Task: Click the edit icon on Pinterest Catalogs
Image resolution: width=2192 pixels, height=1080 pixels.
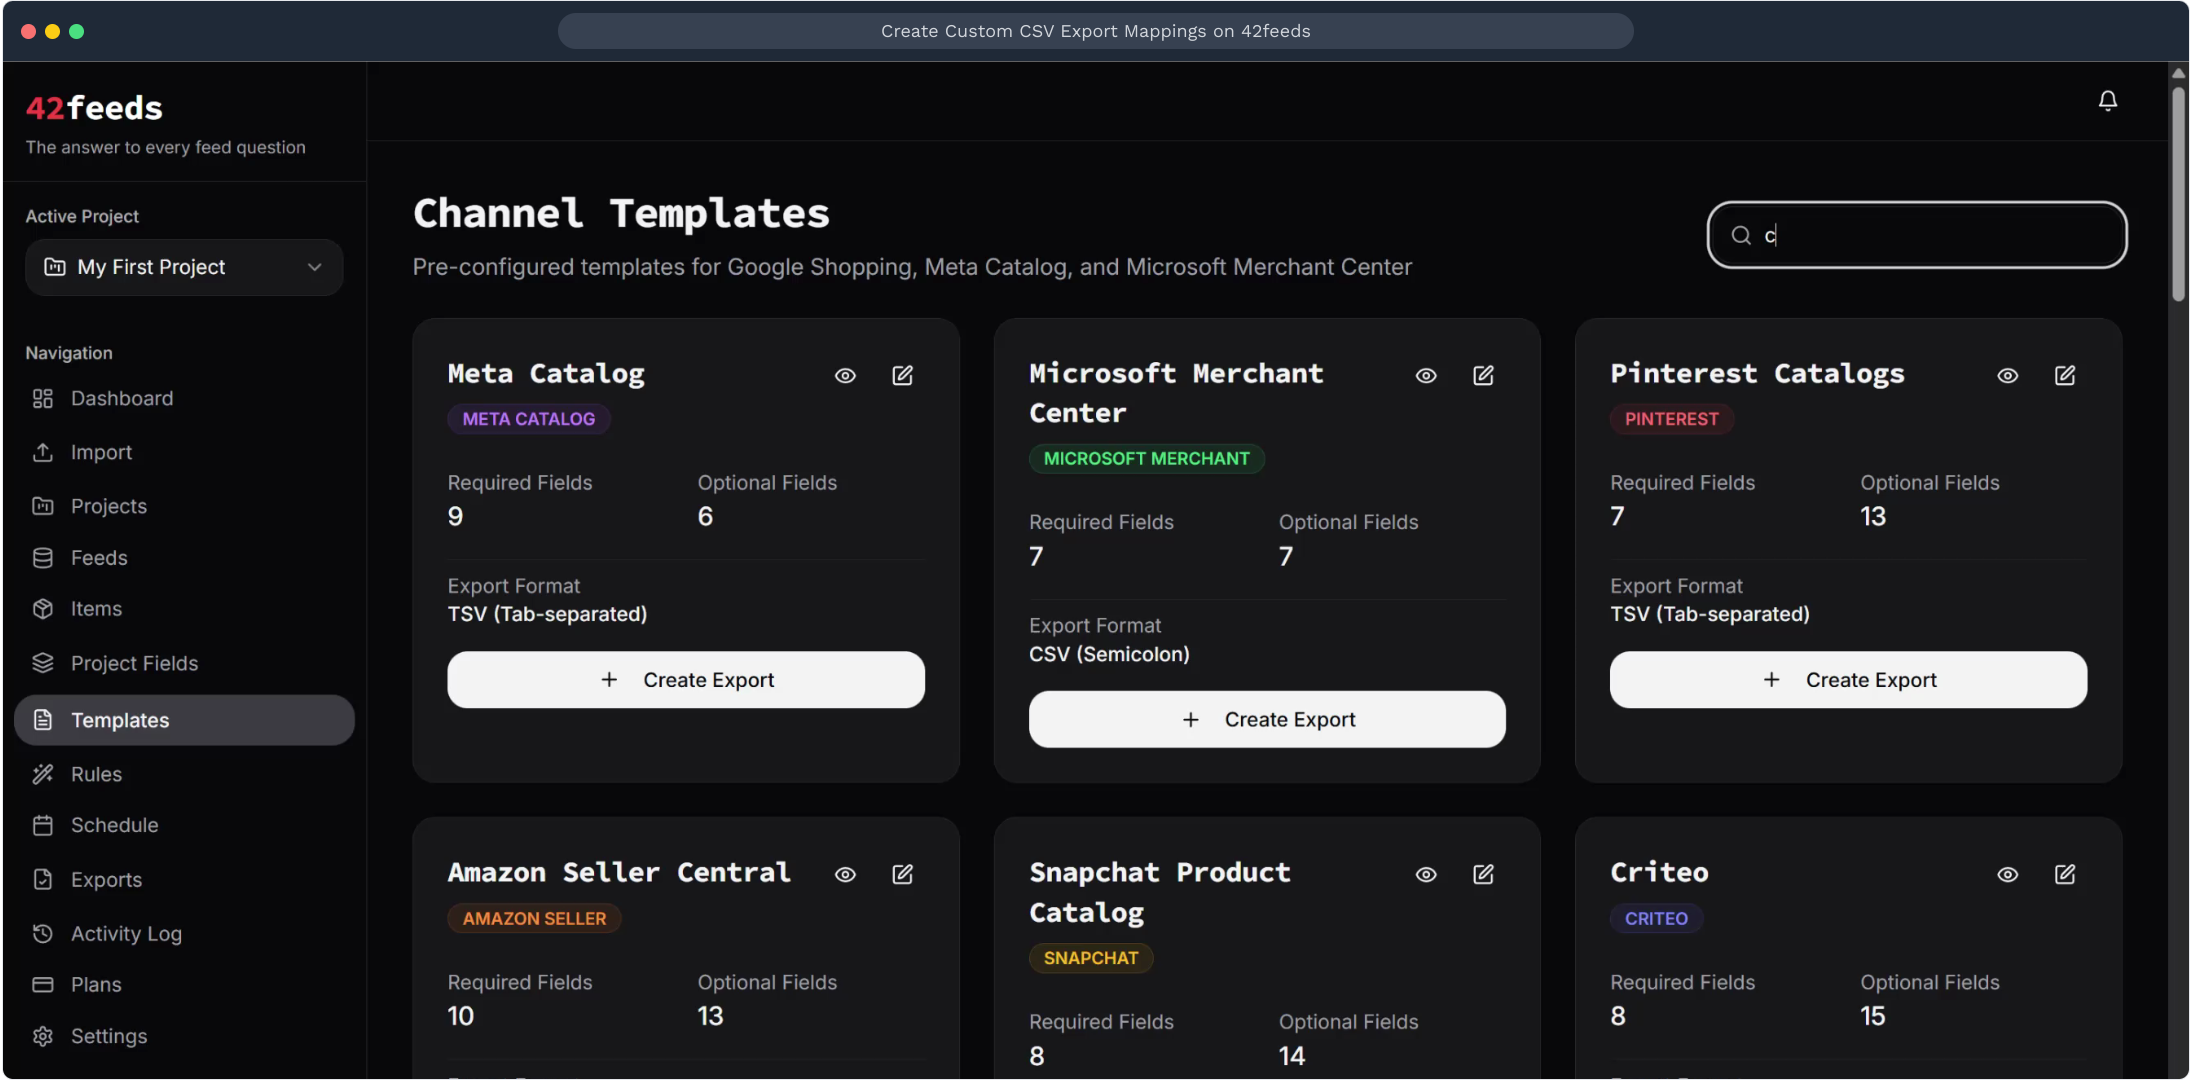Action: point(2064,375)
